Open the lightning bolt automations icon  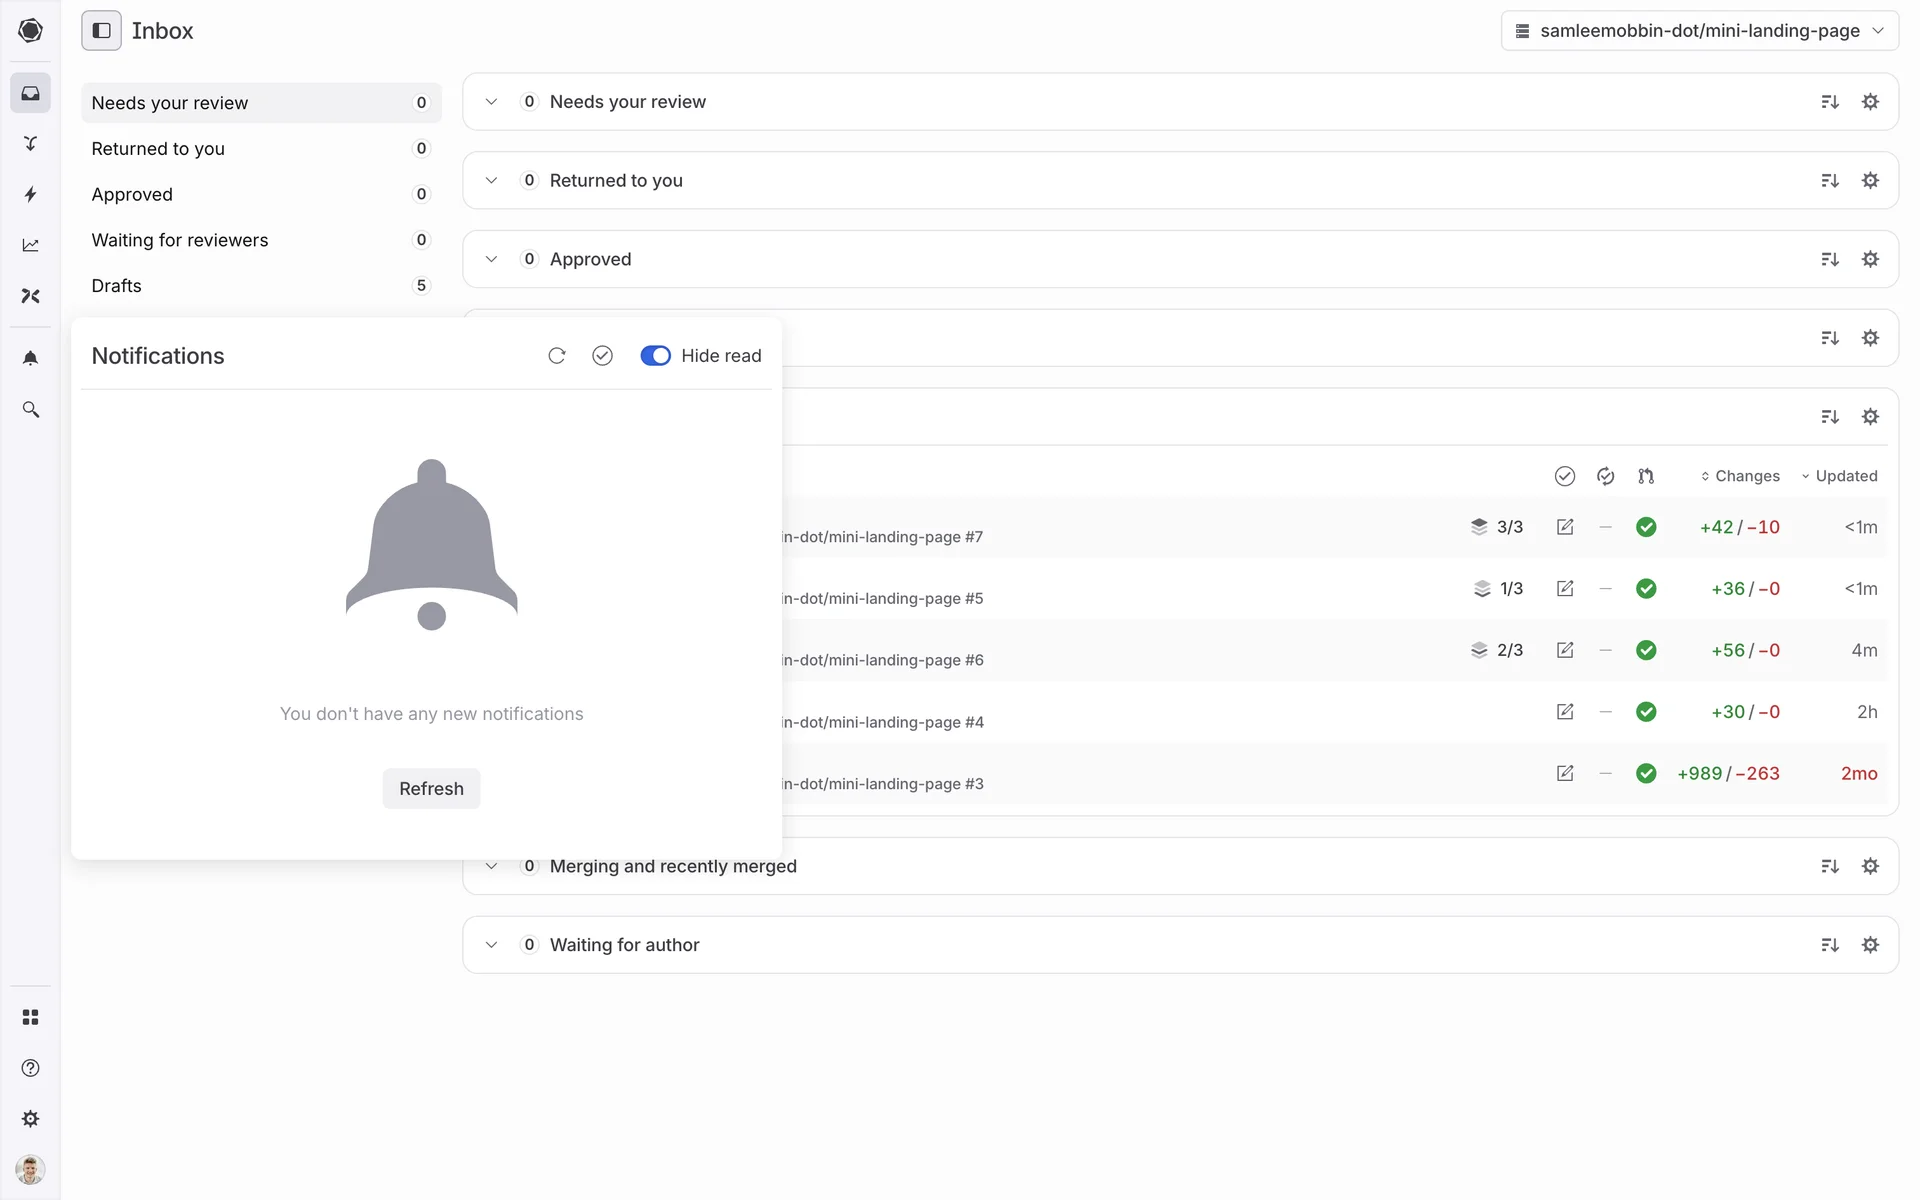[30, 194]
